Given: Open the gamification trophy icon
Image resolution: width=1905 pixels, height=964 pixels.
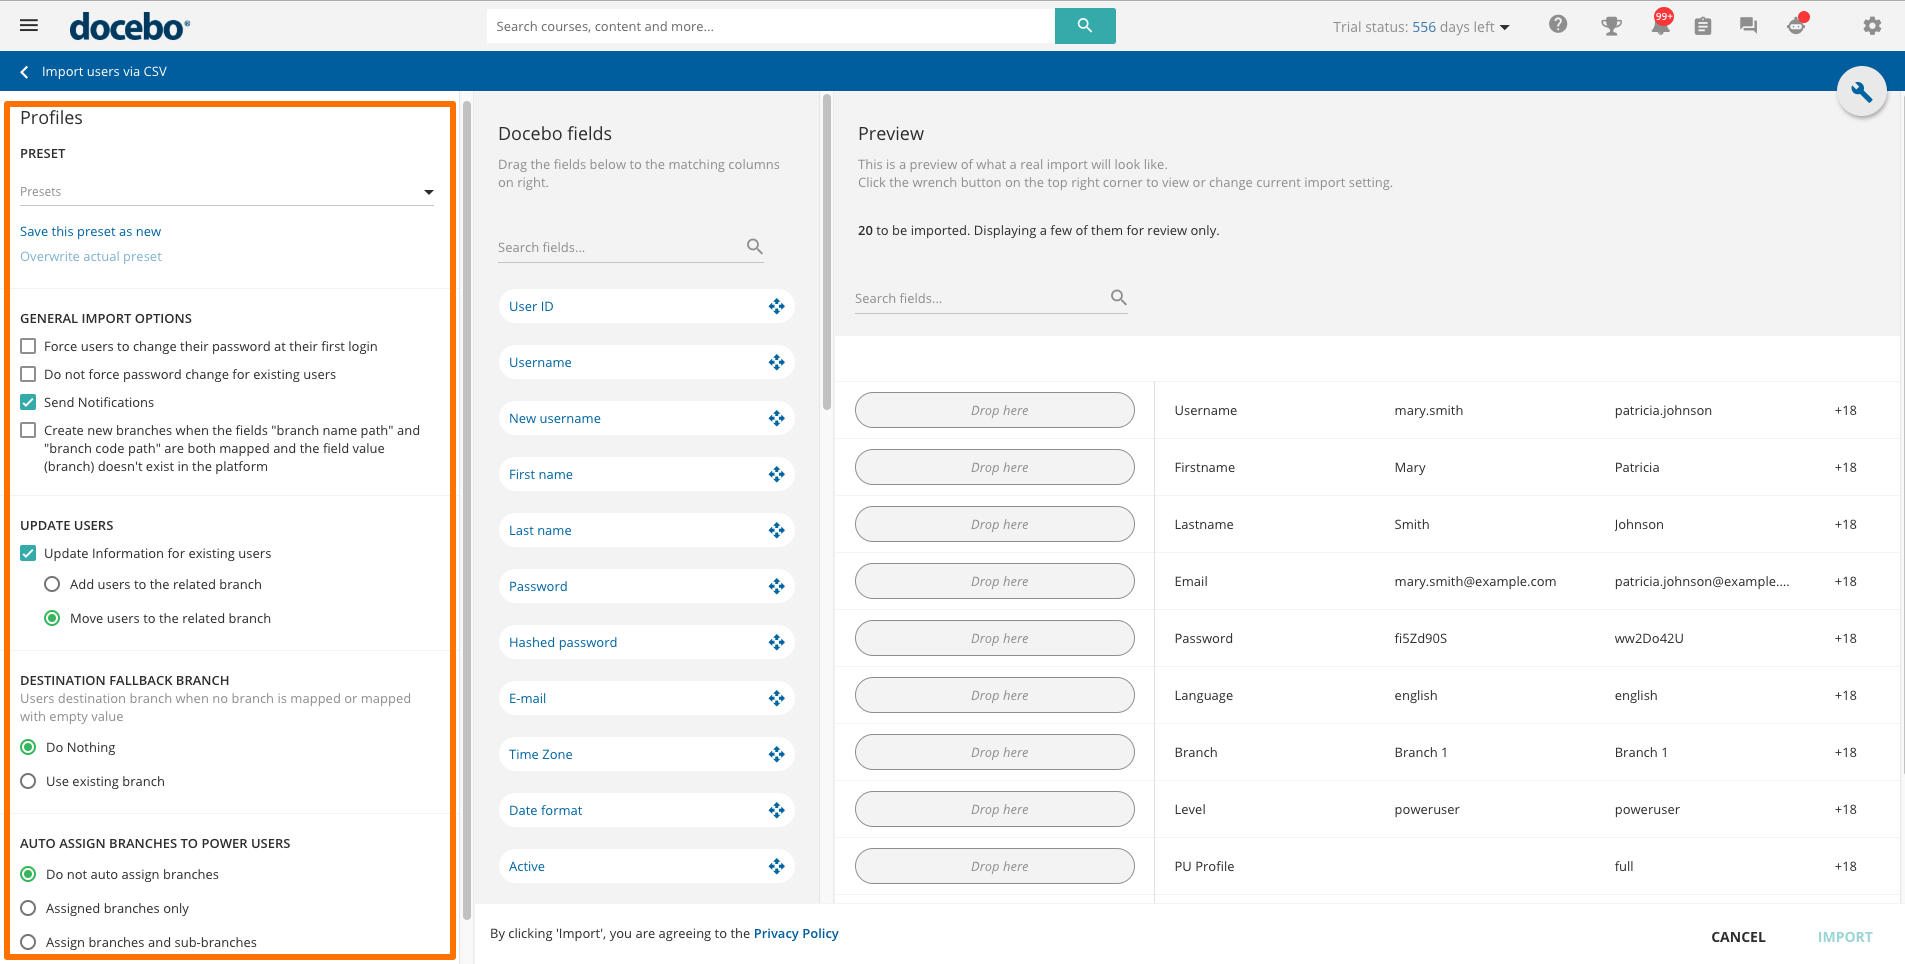Looking at the screenshot, I should (x=1611, y=26).
